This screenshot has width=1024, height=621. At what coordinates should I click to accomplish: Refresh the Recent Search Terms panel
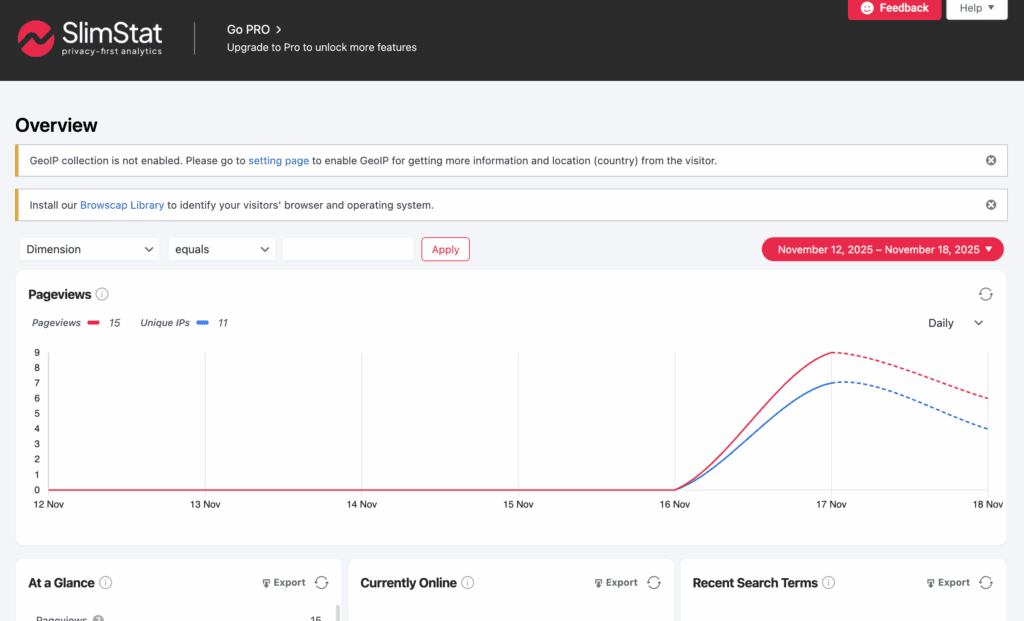pyautogui.click(x=986, y=582)
